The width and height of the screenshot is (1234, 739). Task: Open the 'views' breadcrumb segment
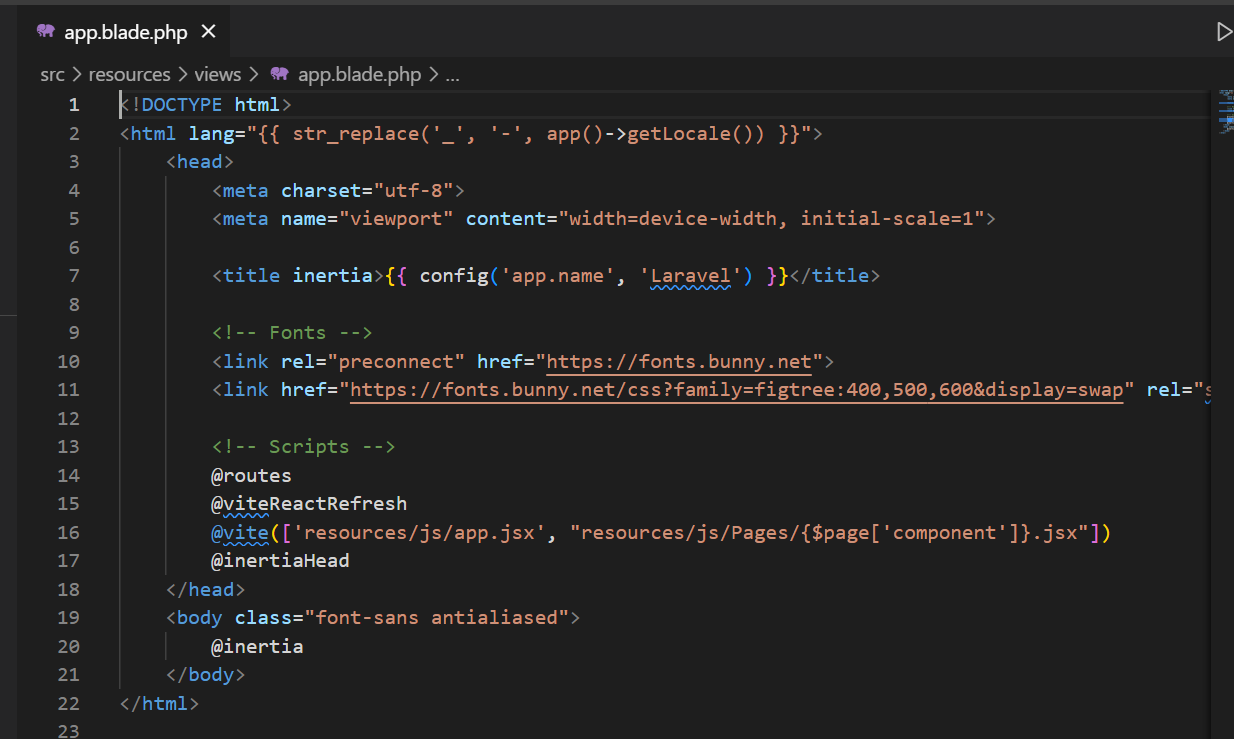218,74
